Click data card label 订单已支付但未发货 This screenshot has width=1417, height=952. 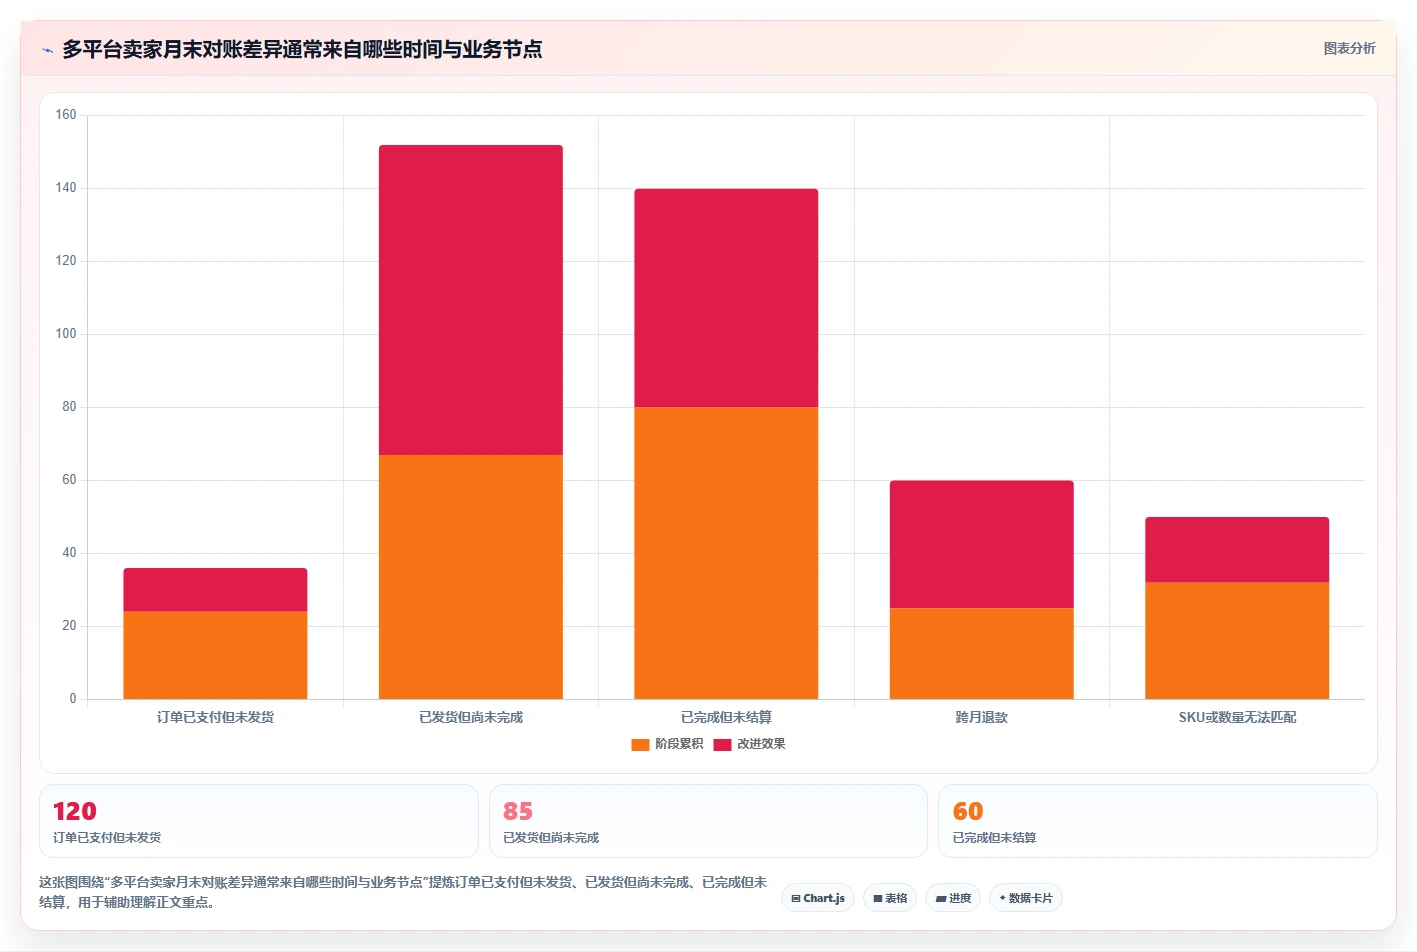107,838
